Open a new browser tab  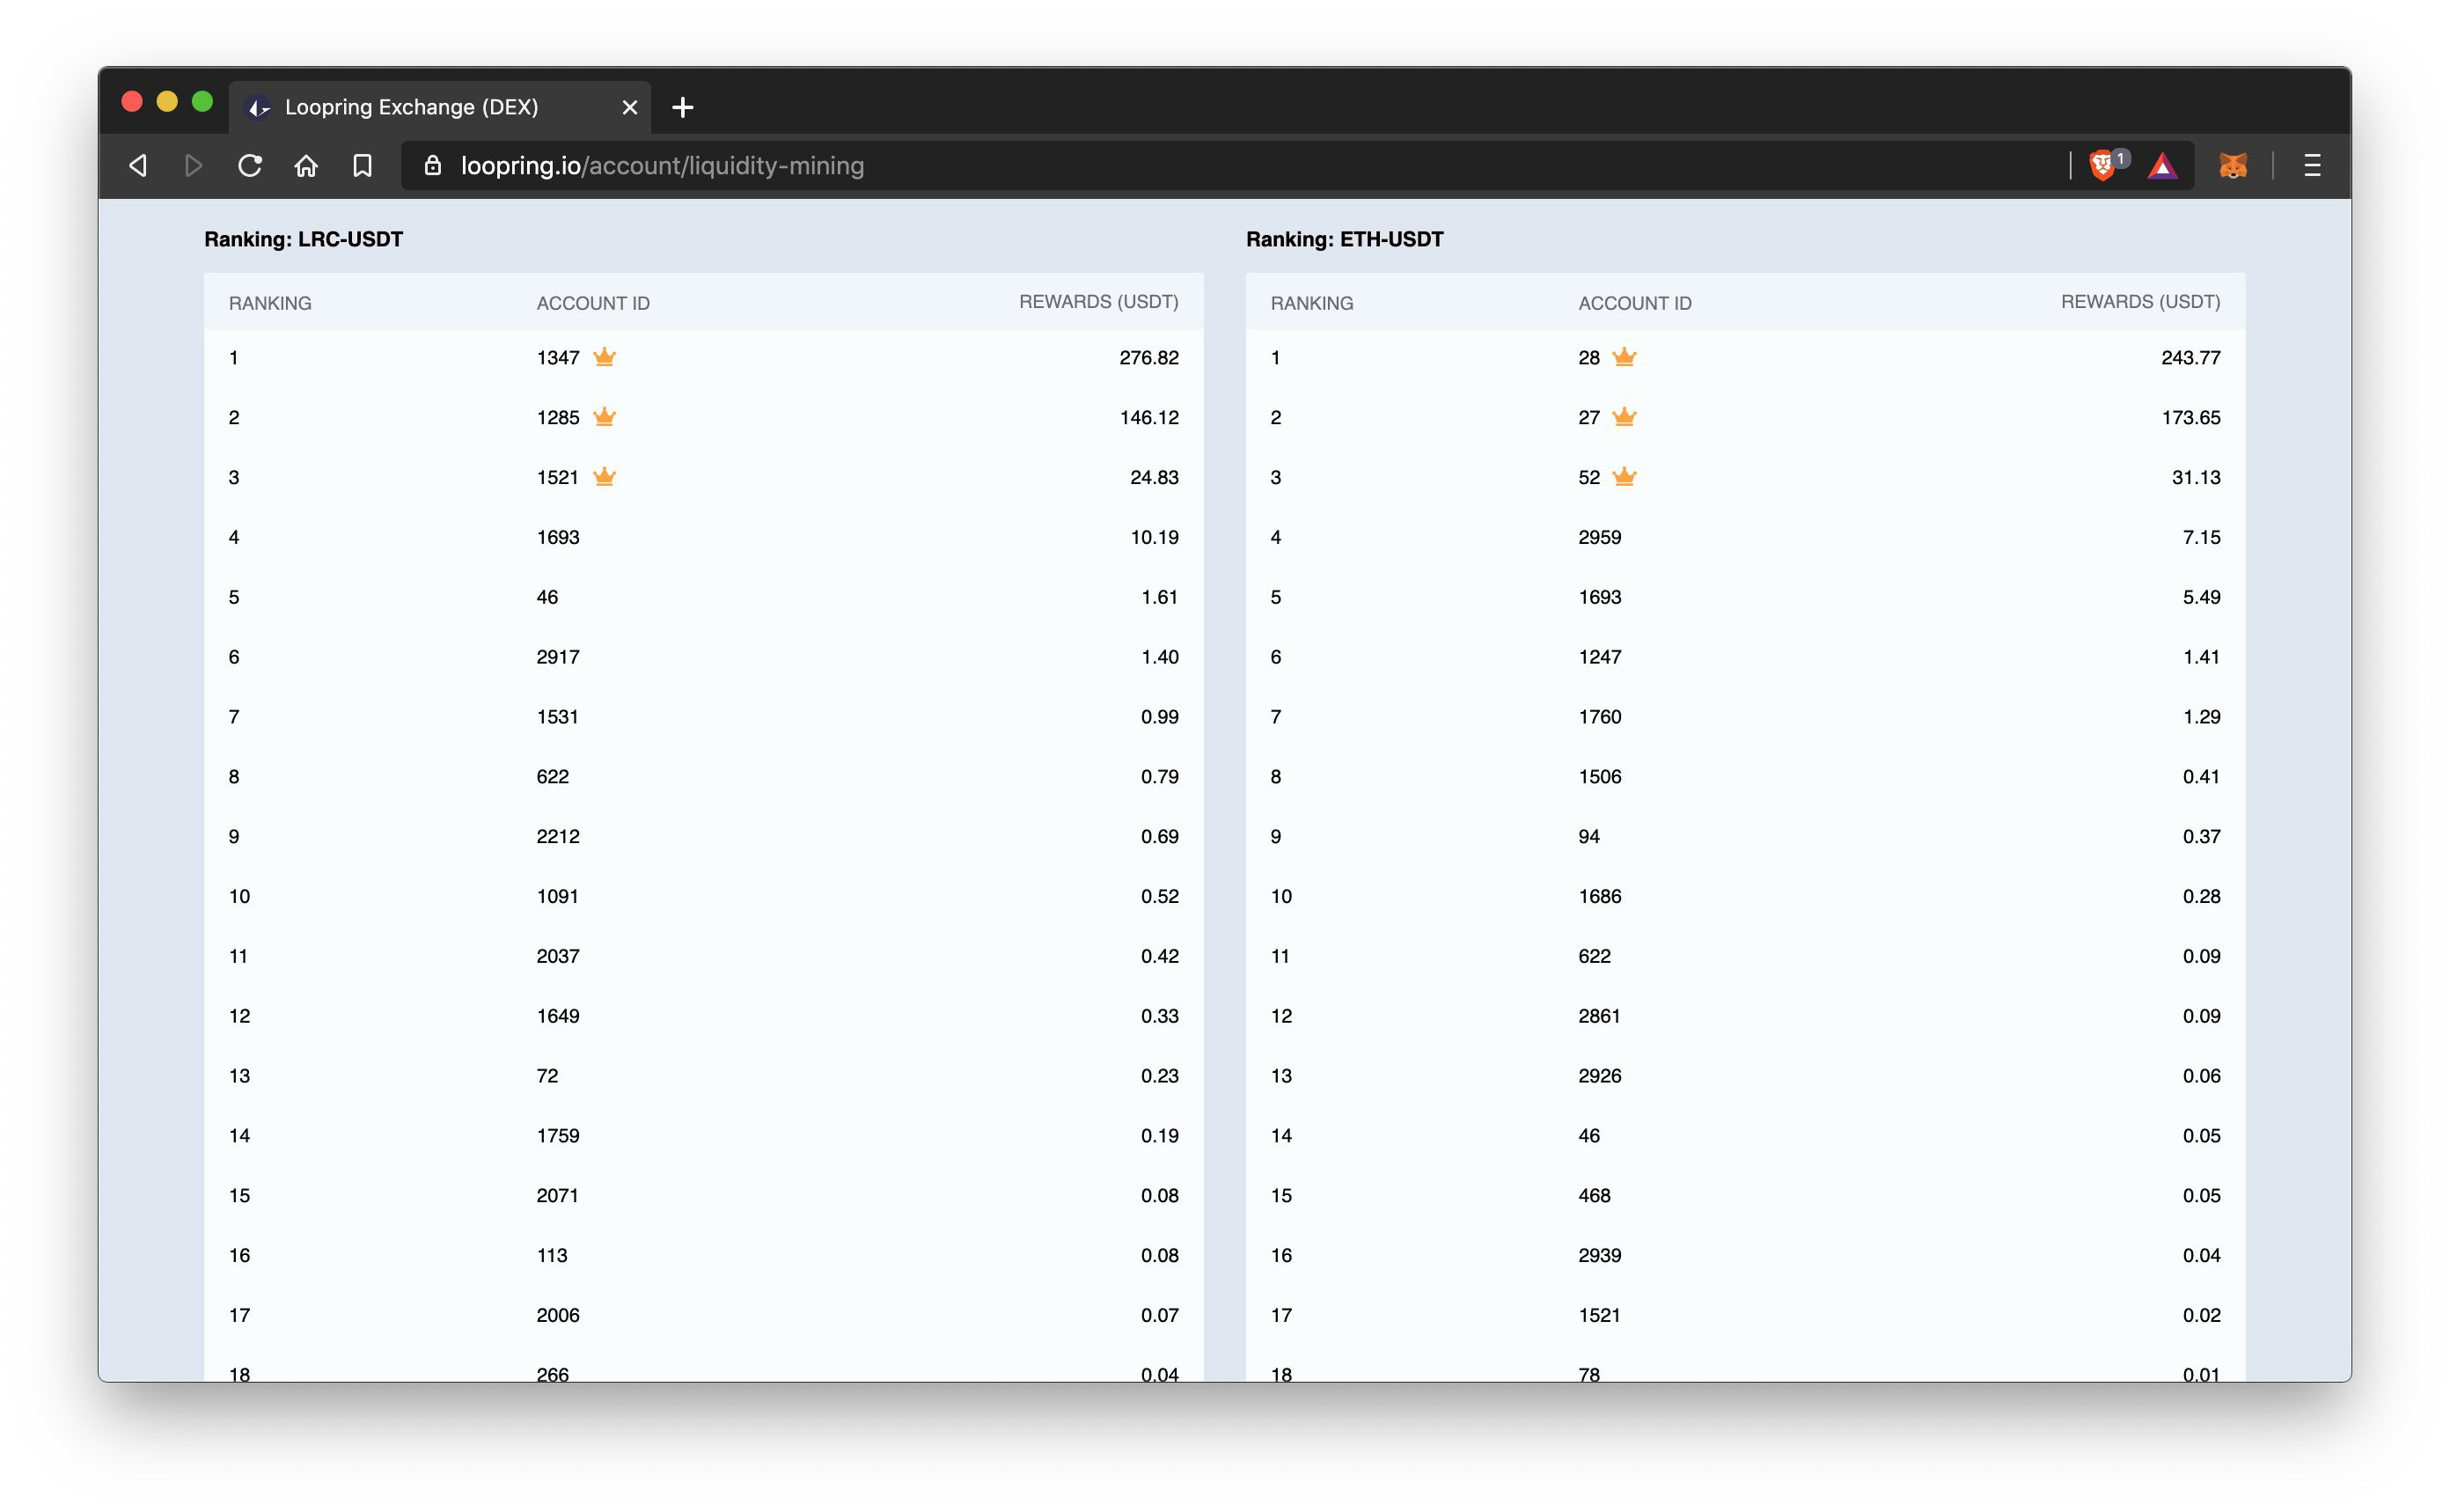click(x=683, y=107)
